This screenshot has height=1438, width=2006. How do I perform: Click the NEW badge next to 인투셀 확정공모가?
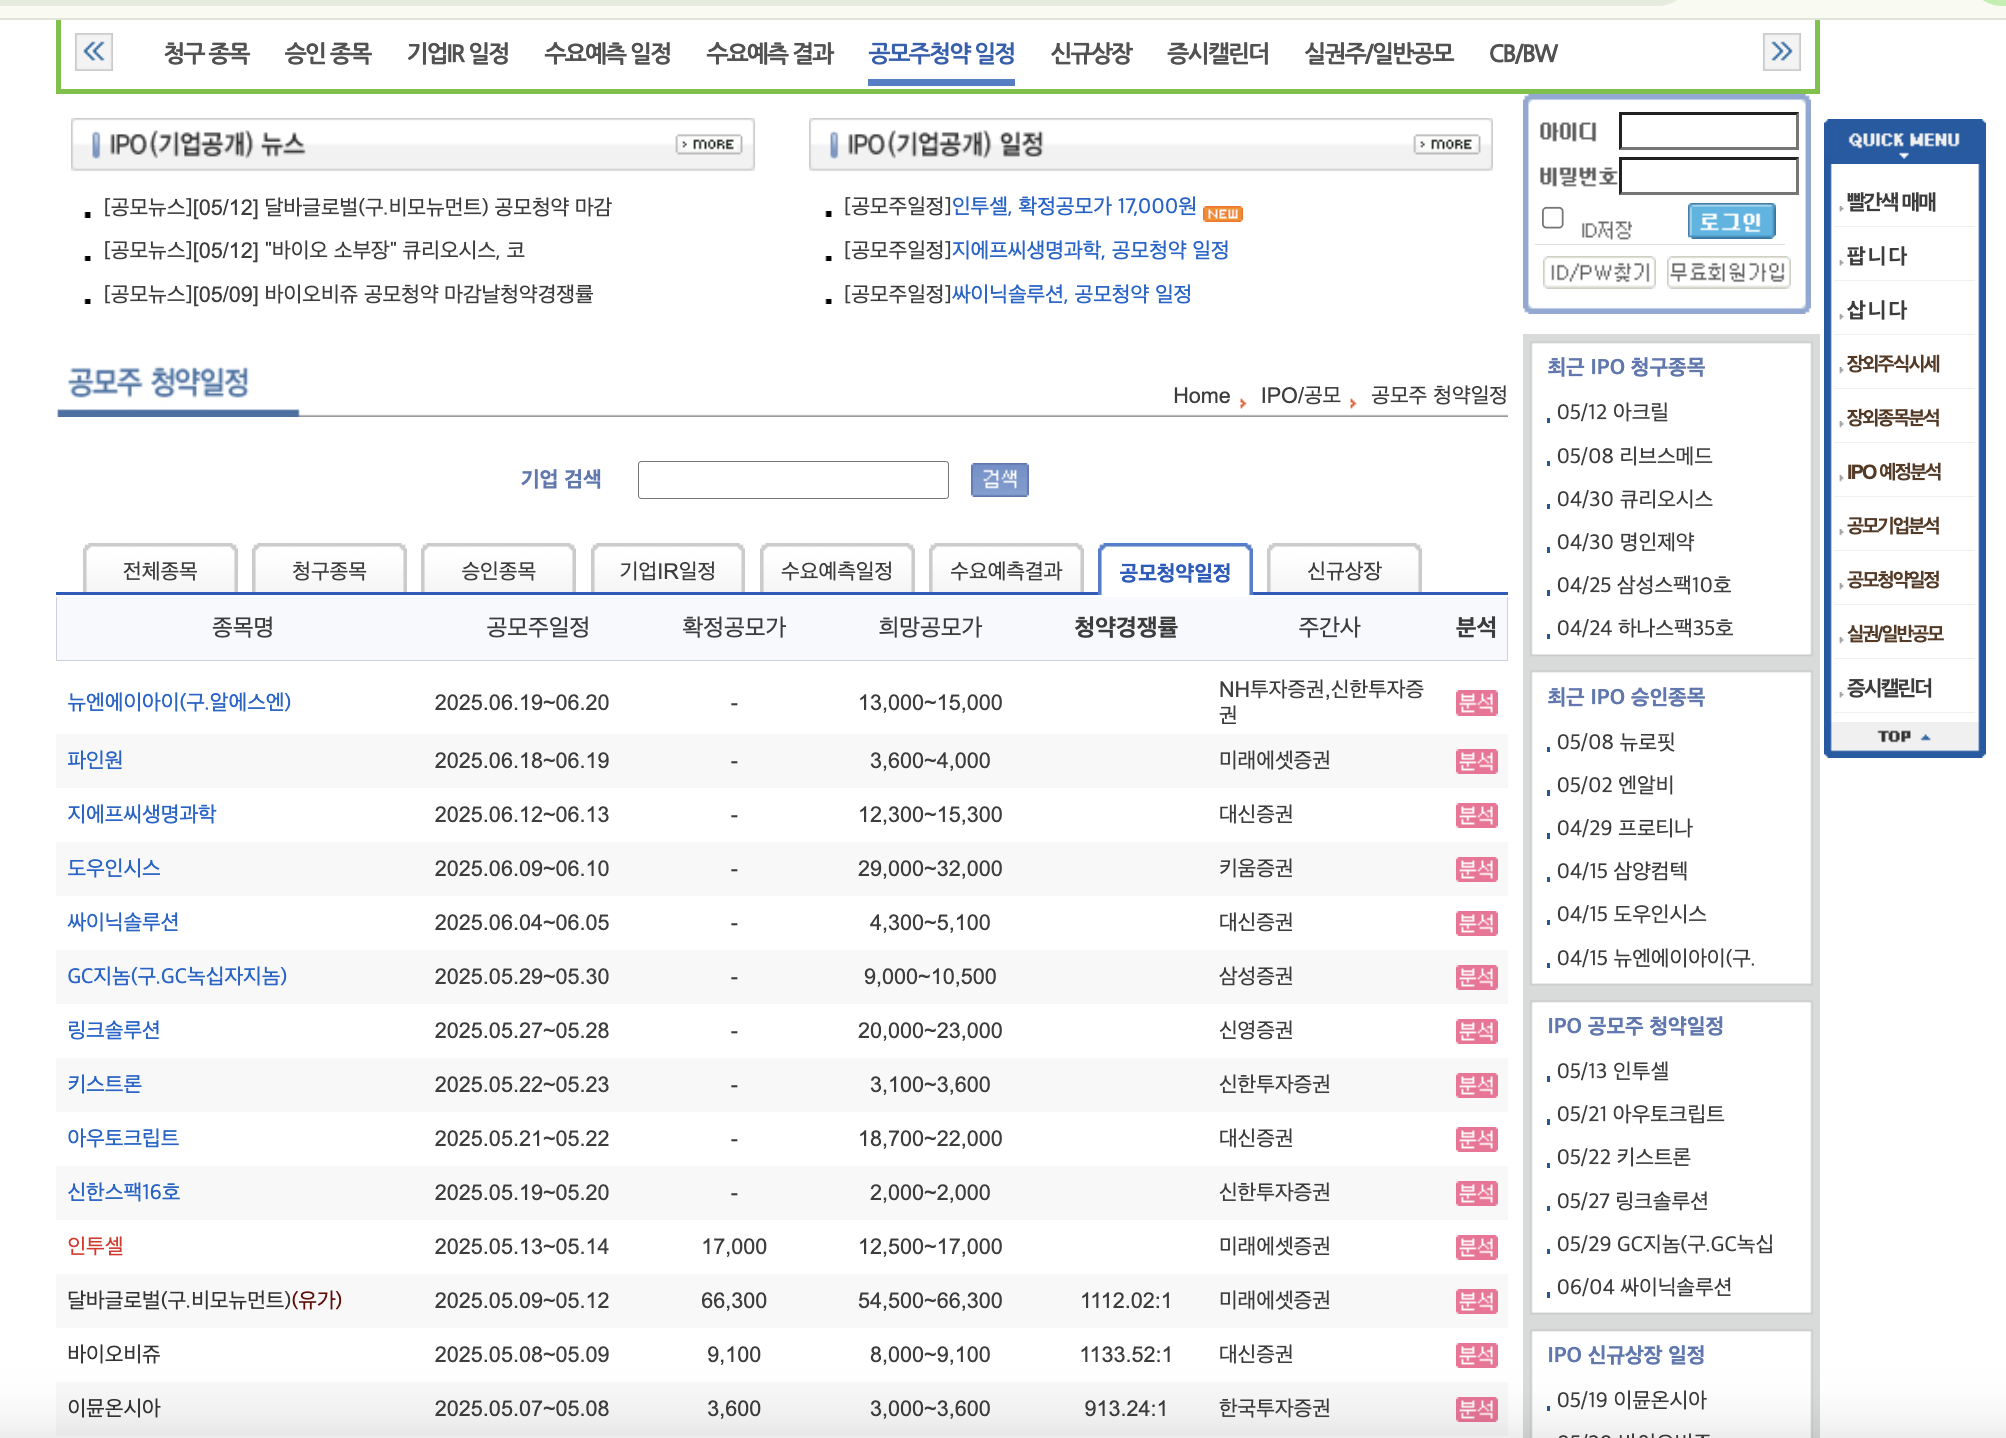pyautogui.click(x=1222, y=212)
